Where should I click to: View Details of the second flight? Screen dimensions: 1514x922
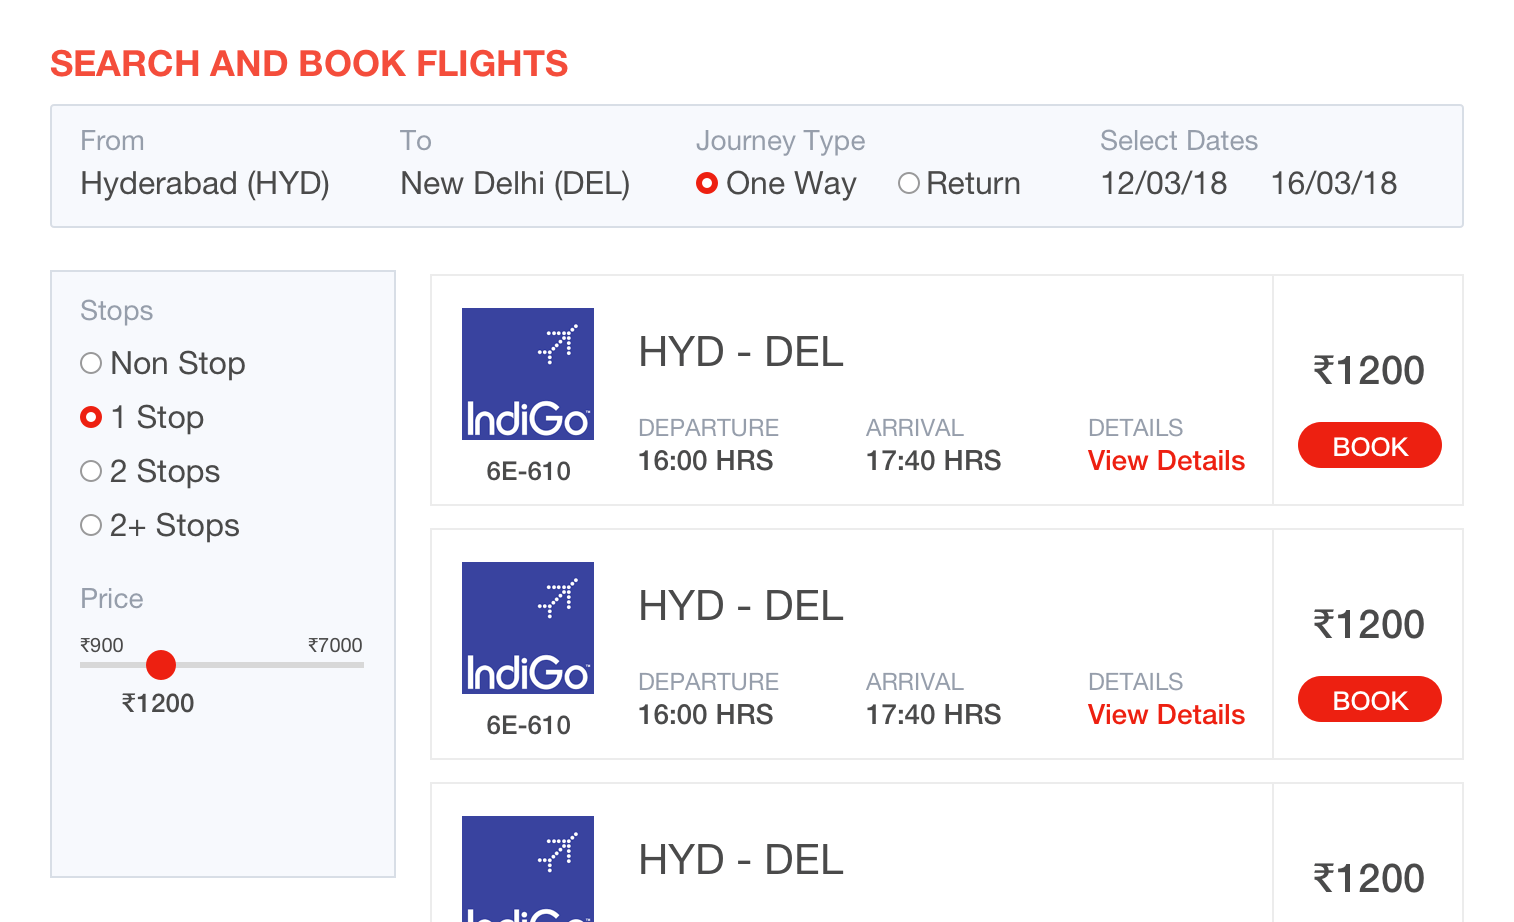point(1166,715)
